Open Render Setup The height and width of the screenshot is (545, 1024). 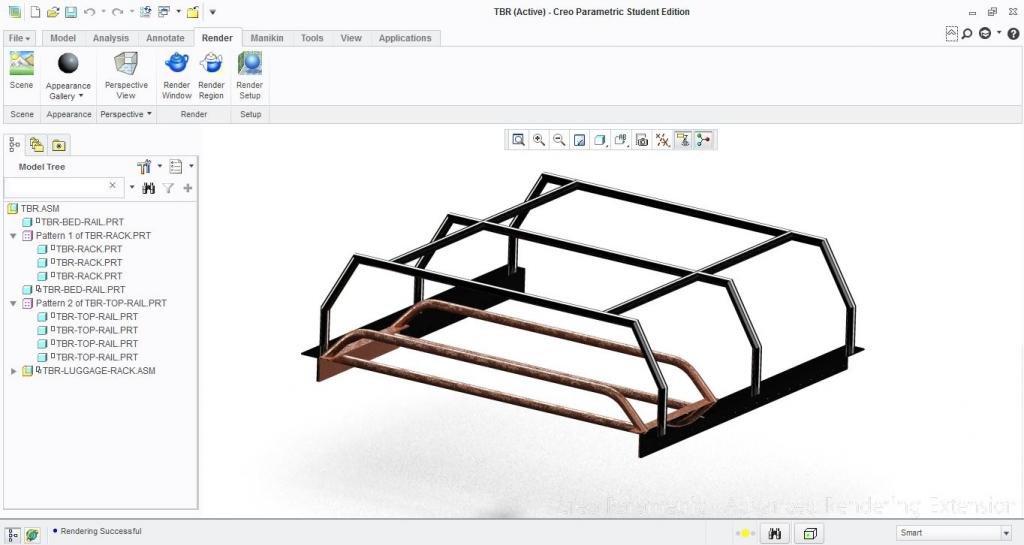point(249,76)
